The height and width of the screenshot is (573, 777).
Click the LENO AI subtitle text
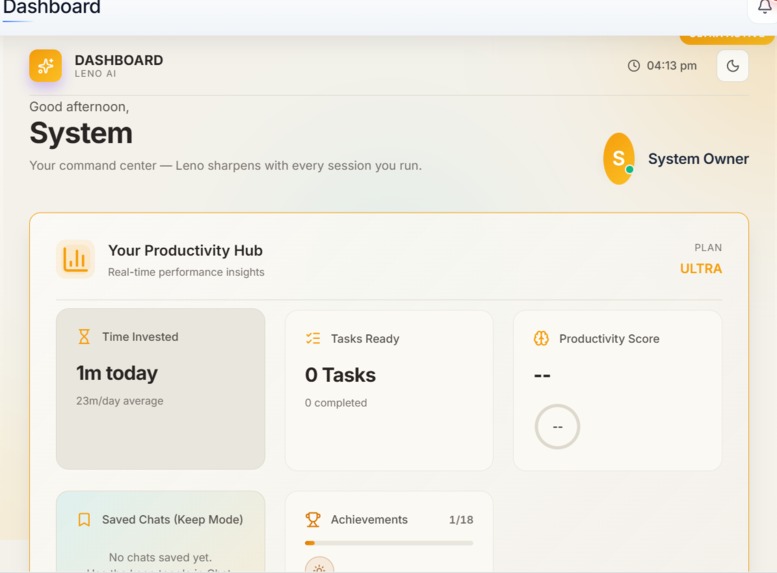[x=95, y=74]
